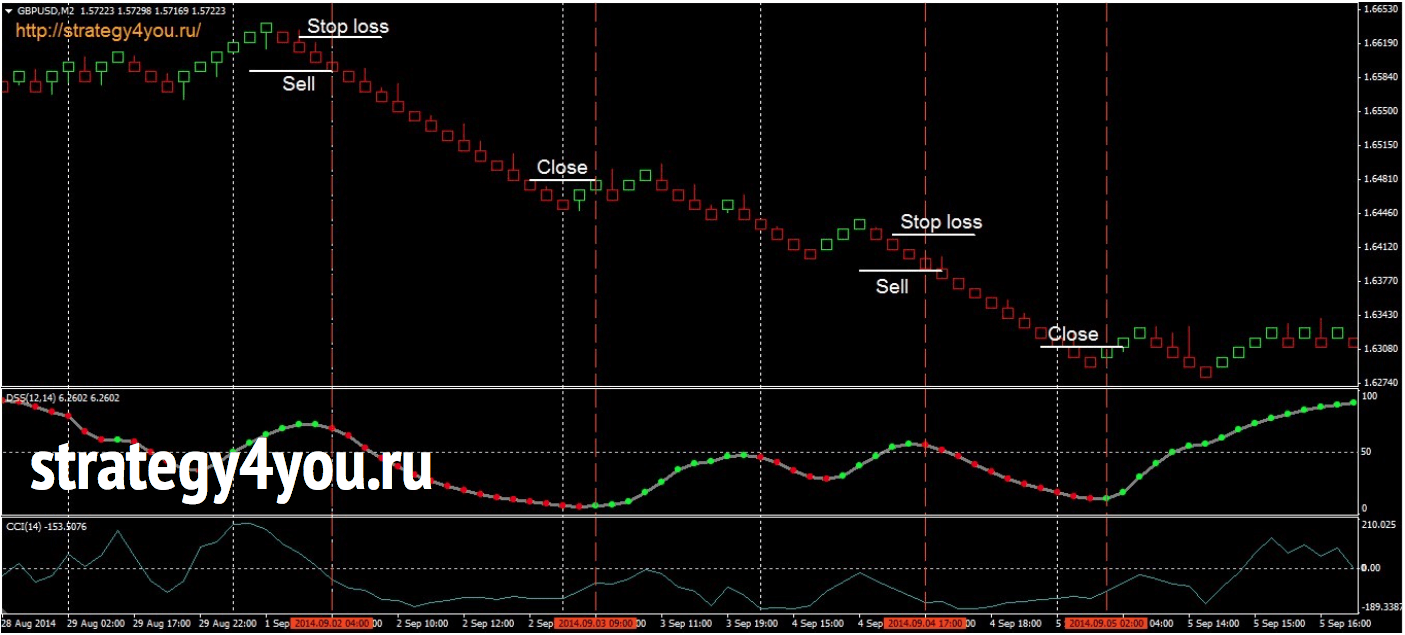Select the 2014.09.05 02:00 time marker
This screenshot has width=1405, height=635.
tap(1107, 623)
